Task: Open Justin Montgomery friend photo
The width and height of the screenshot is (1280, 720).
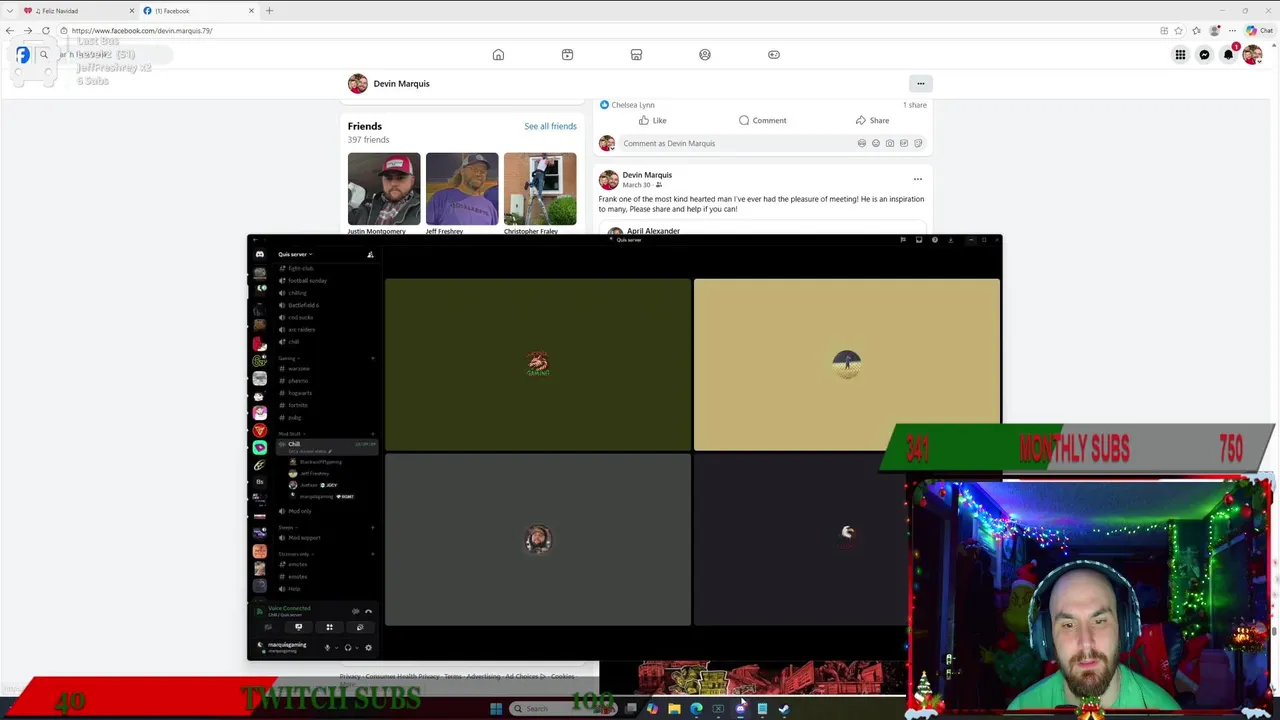Action: tap(384, 189)
